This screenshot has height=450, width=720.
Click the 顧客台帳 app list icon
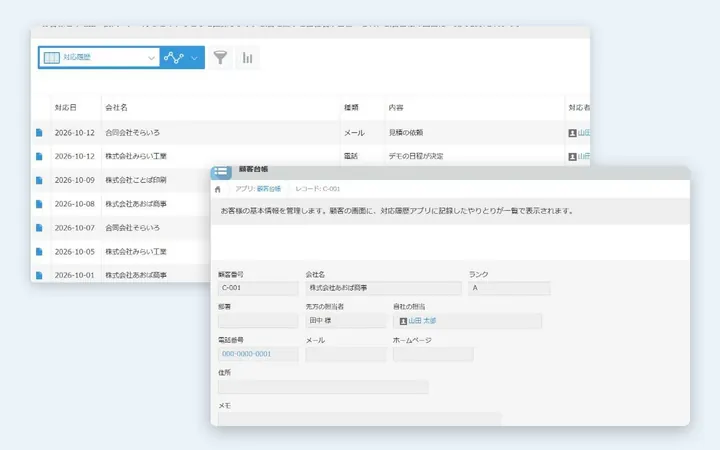[x=221, y=172]
